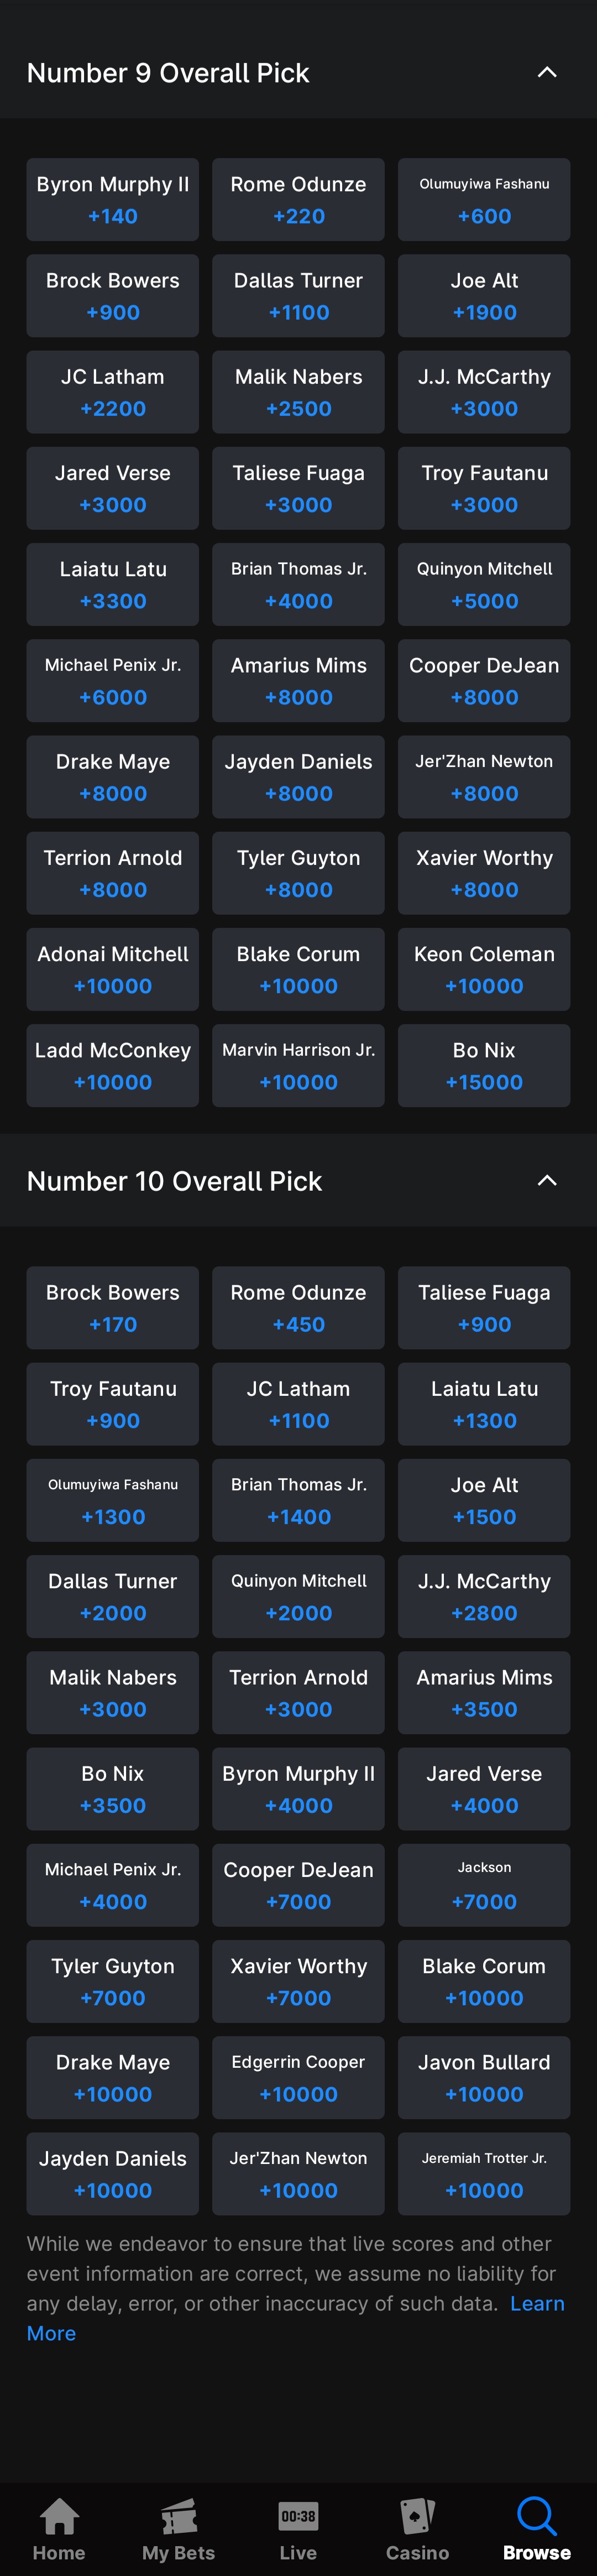This screenshot has width=597, height=2576.
Task: Select Rome Odunze +220 for pick 9
Action: (x=298, y=199)
